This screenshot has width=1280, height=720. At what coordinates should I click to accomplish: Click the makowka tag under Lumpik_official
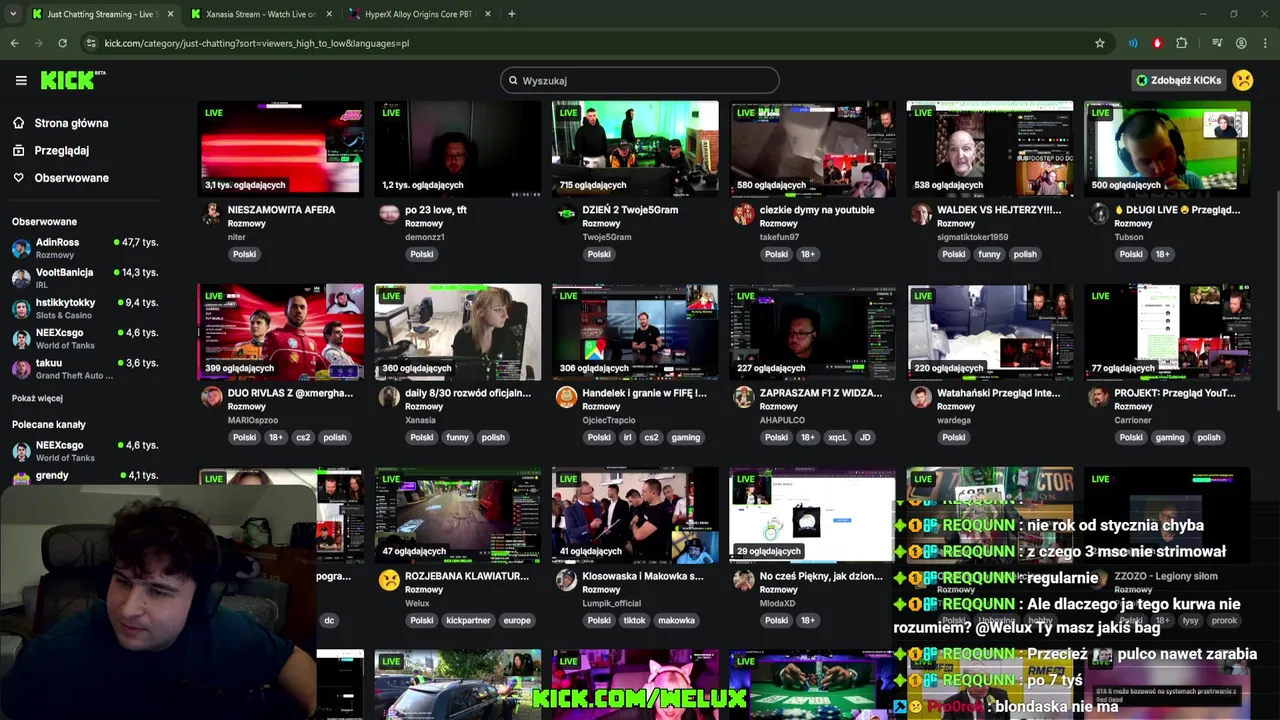(676, 620)
